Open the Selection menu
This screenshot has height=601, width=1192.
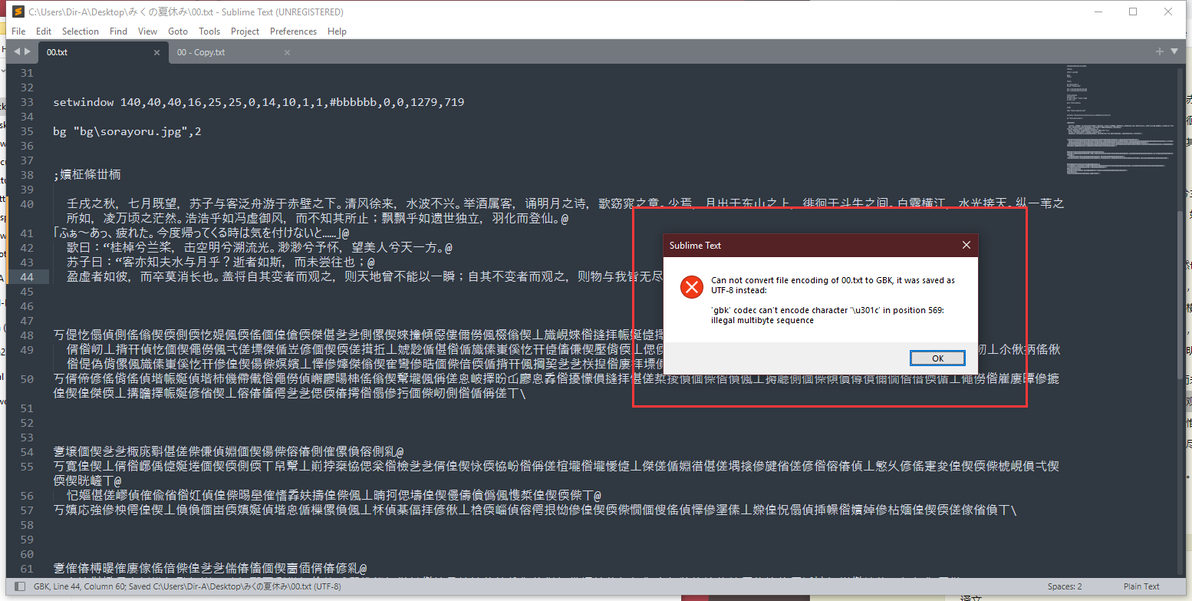(80, 31)
